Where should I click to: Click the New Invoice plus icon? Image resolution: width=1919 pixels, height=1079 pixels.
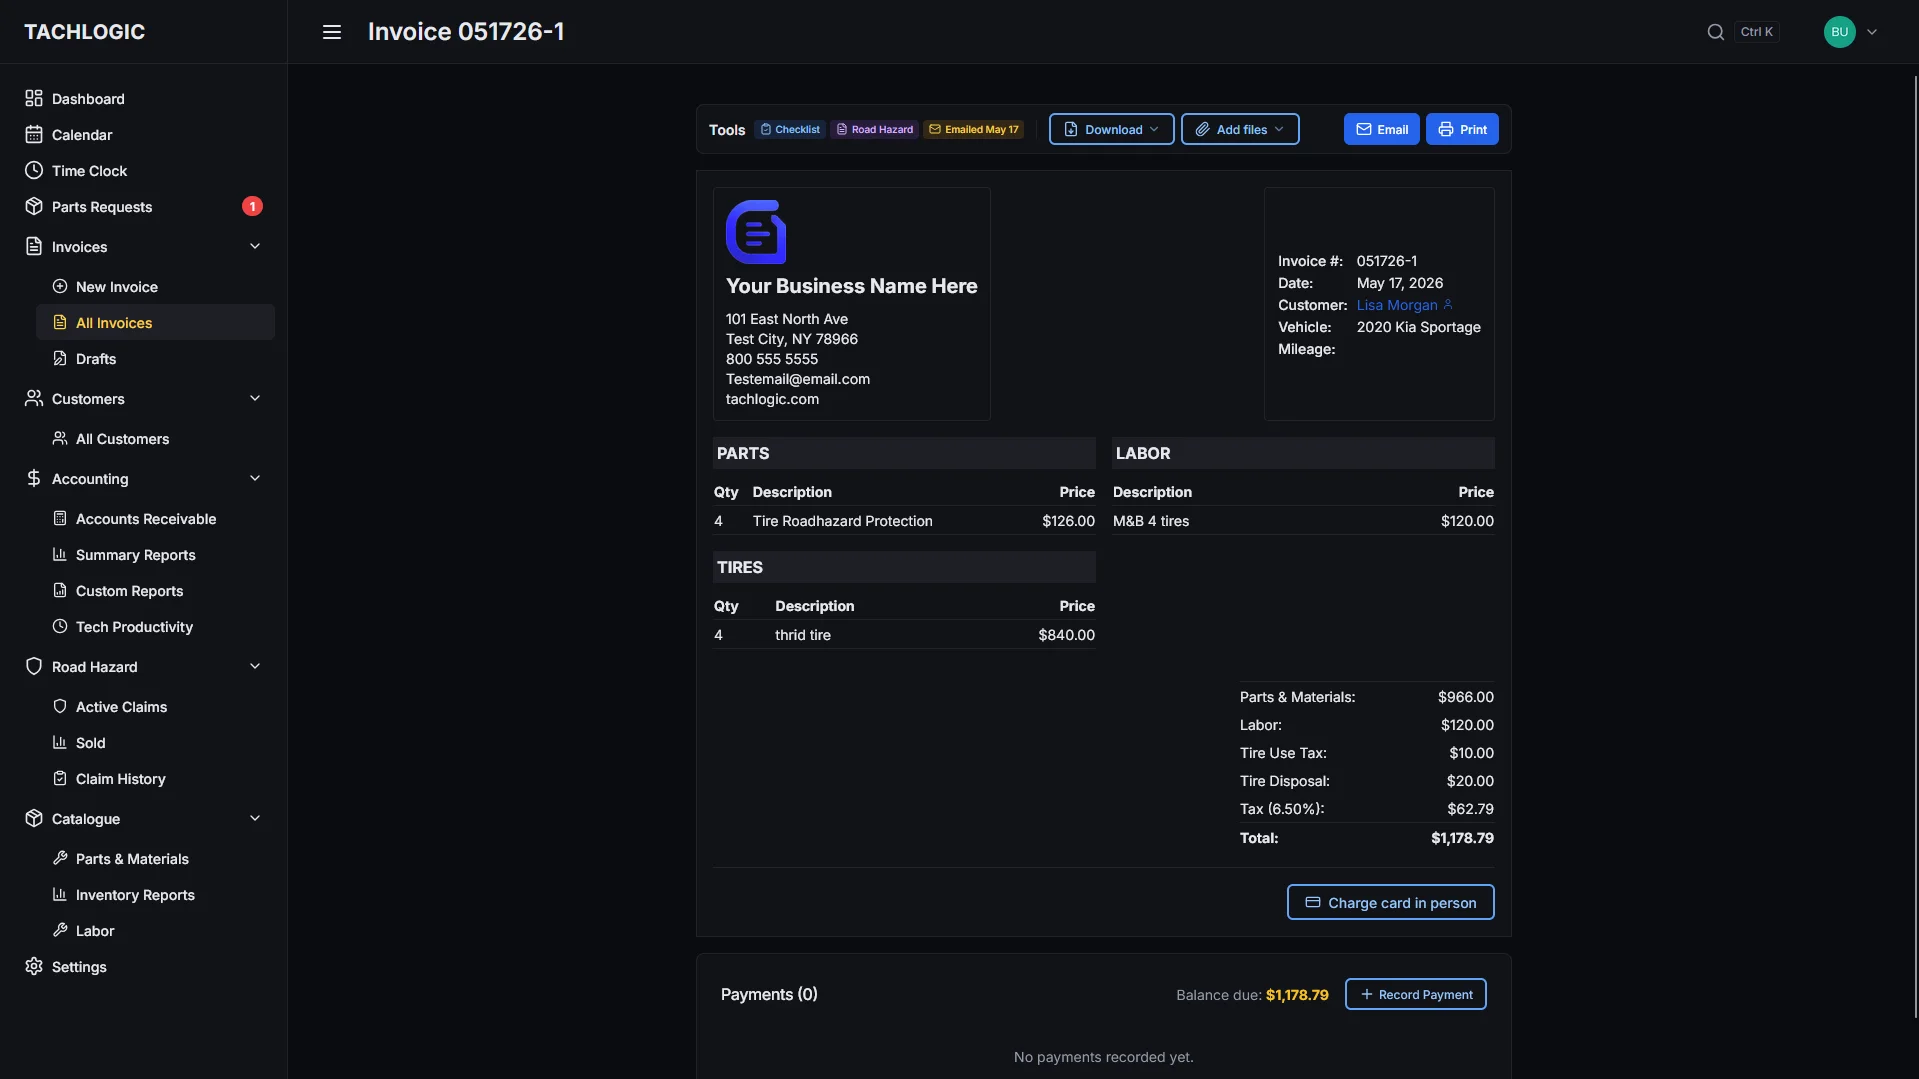(60, 286)
